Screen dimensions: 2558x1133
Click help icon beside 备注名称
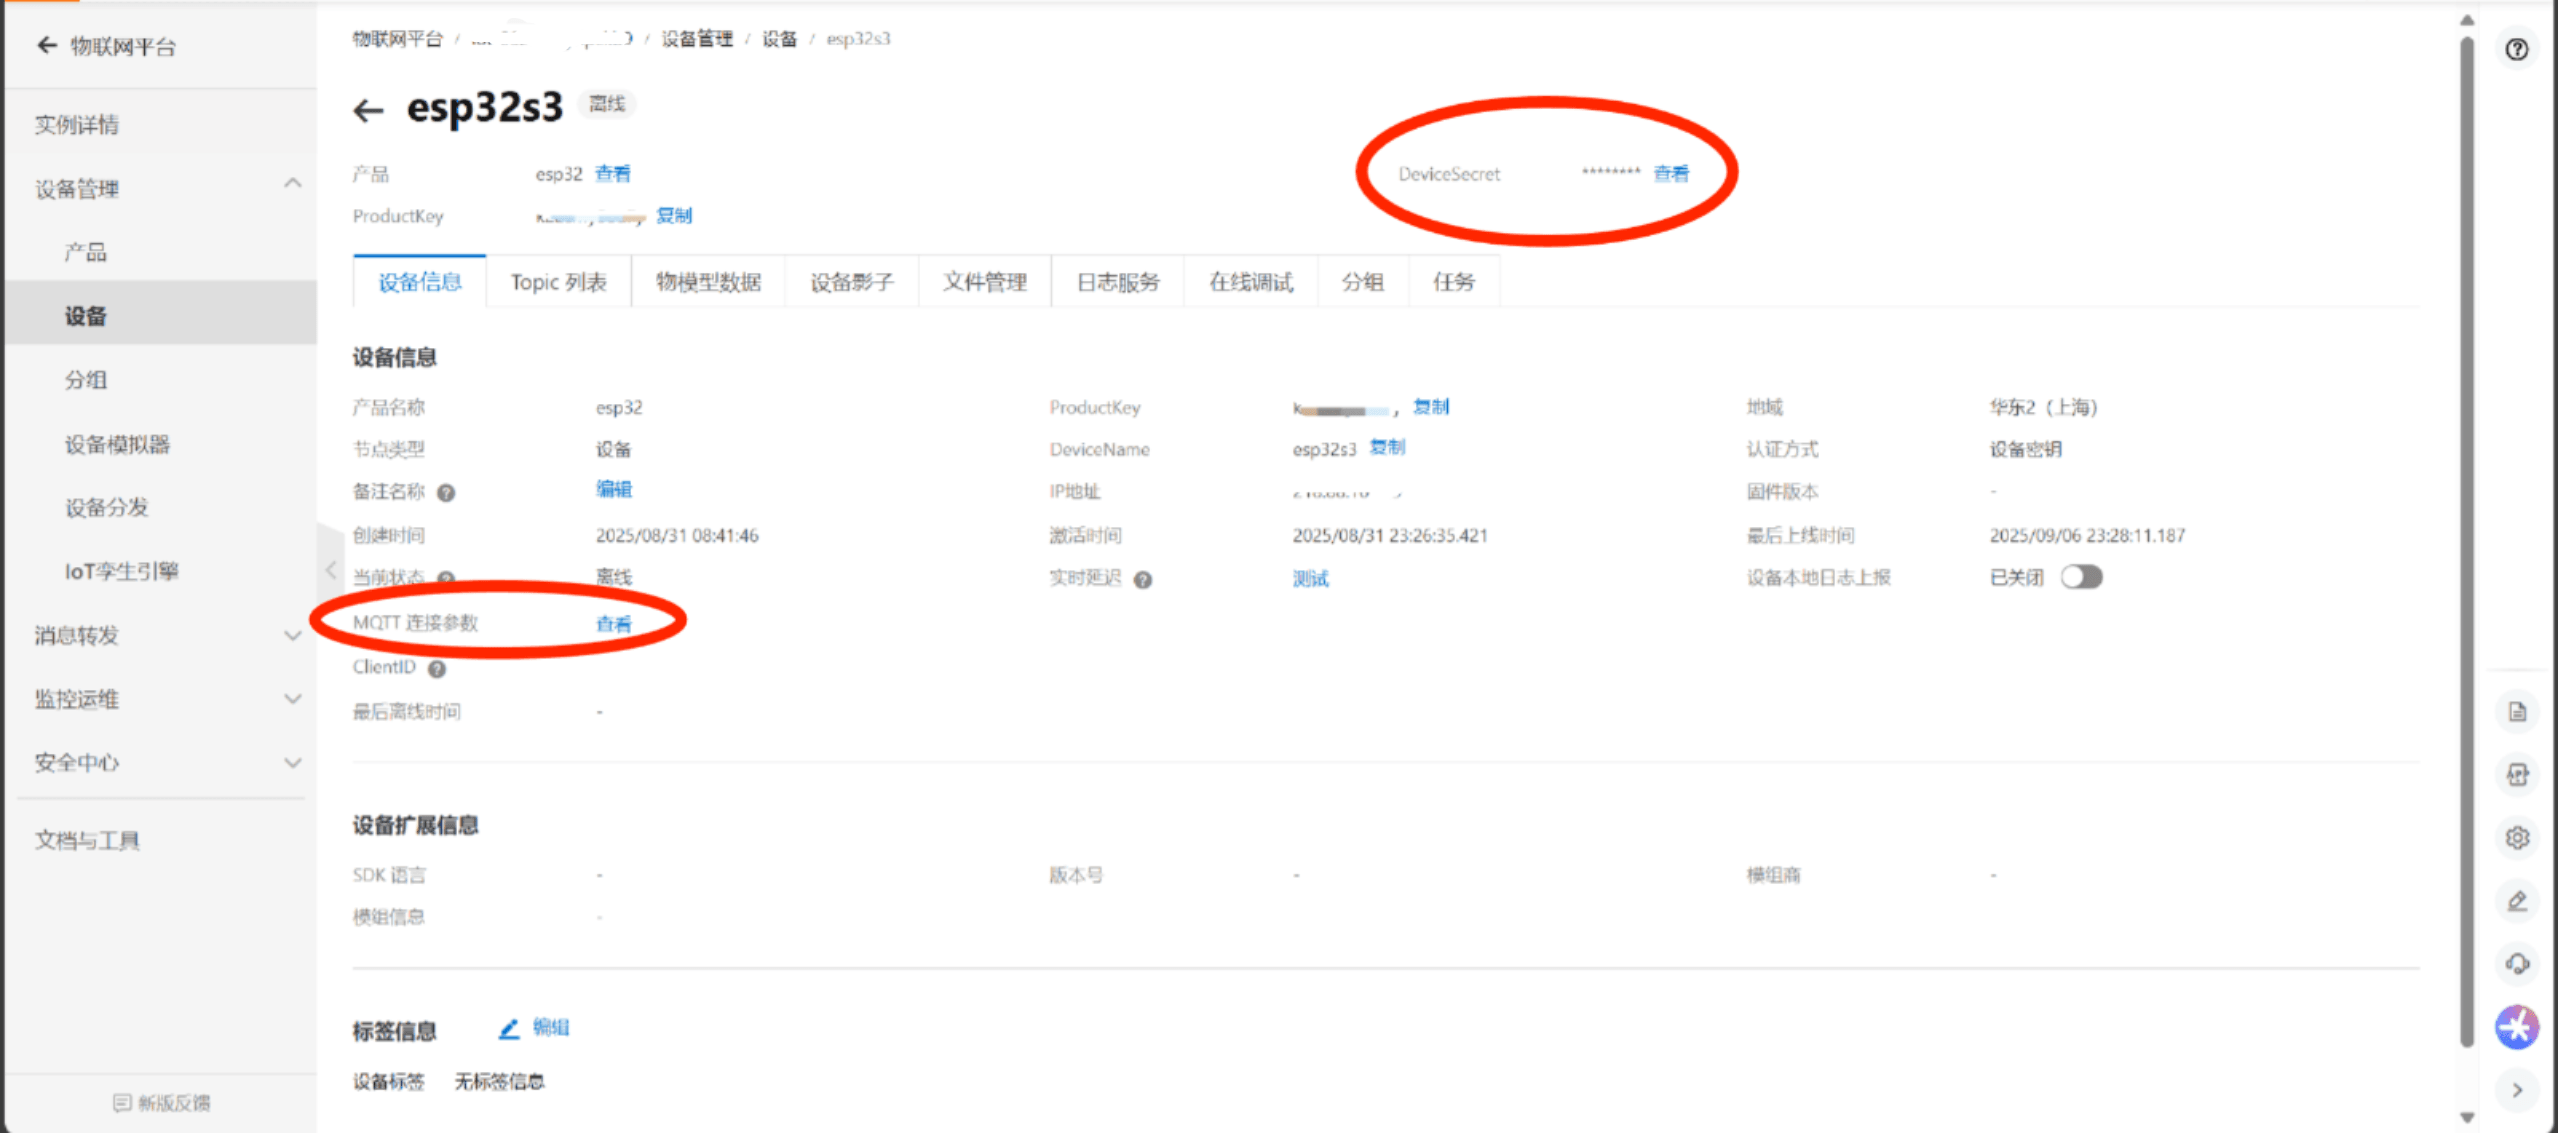click(446, 492)
